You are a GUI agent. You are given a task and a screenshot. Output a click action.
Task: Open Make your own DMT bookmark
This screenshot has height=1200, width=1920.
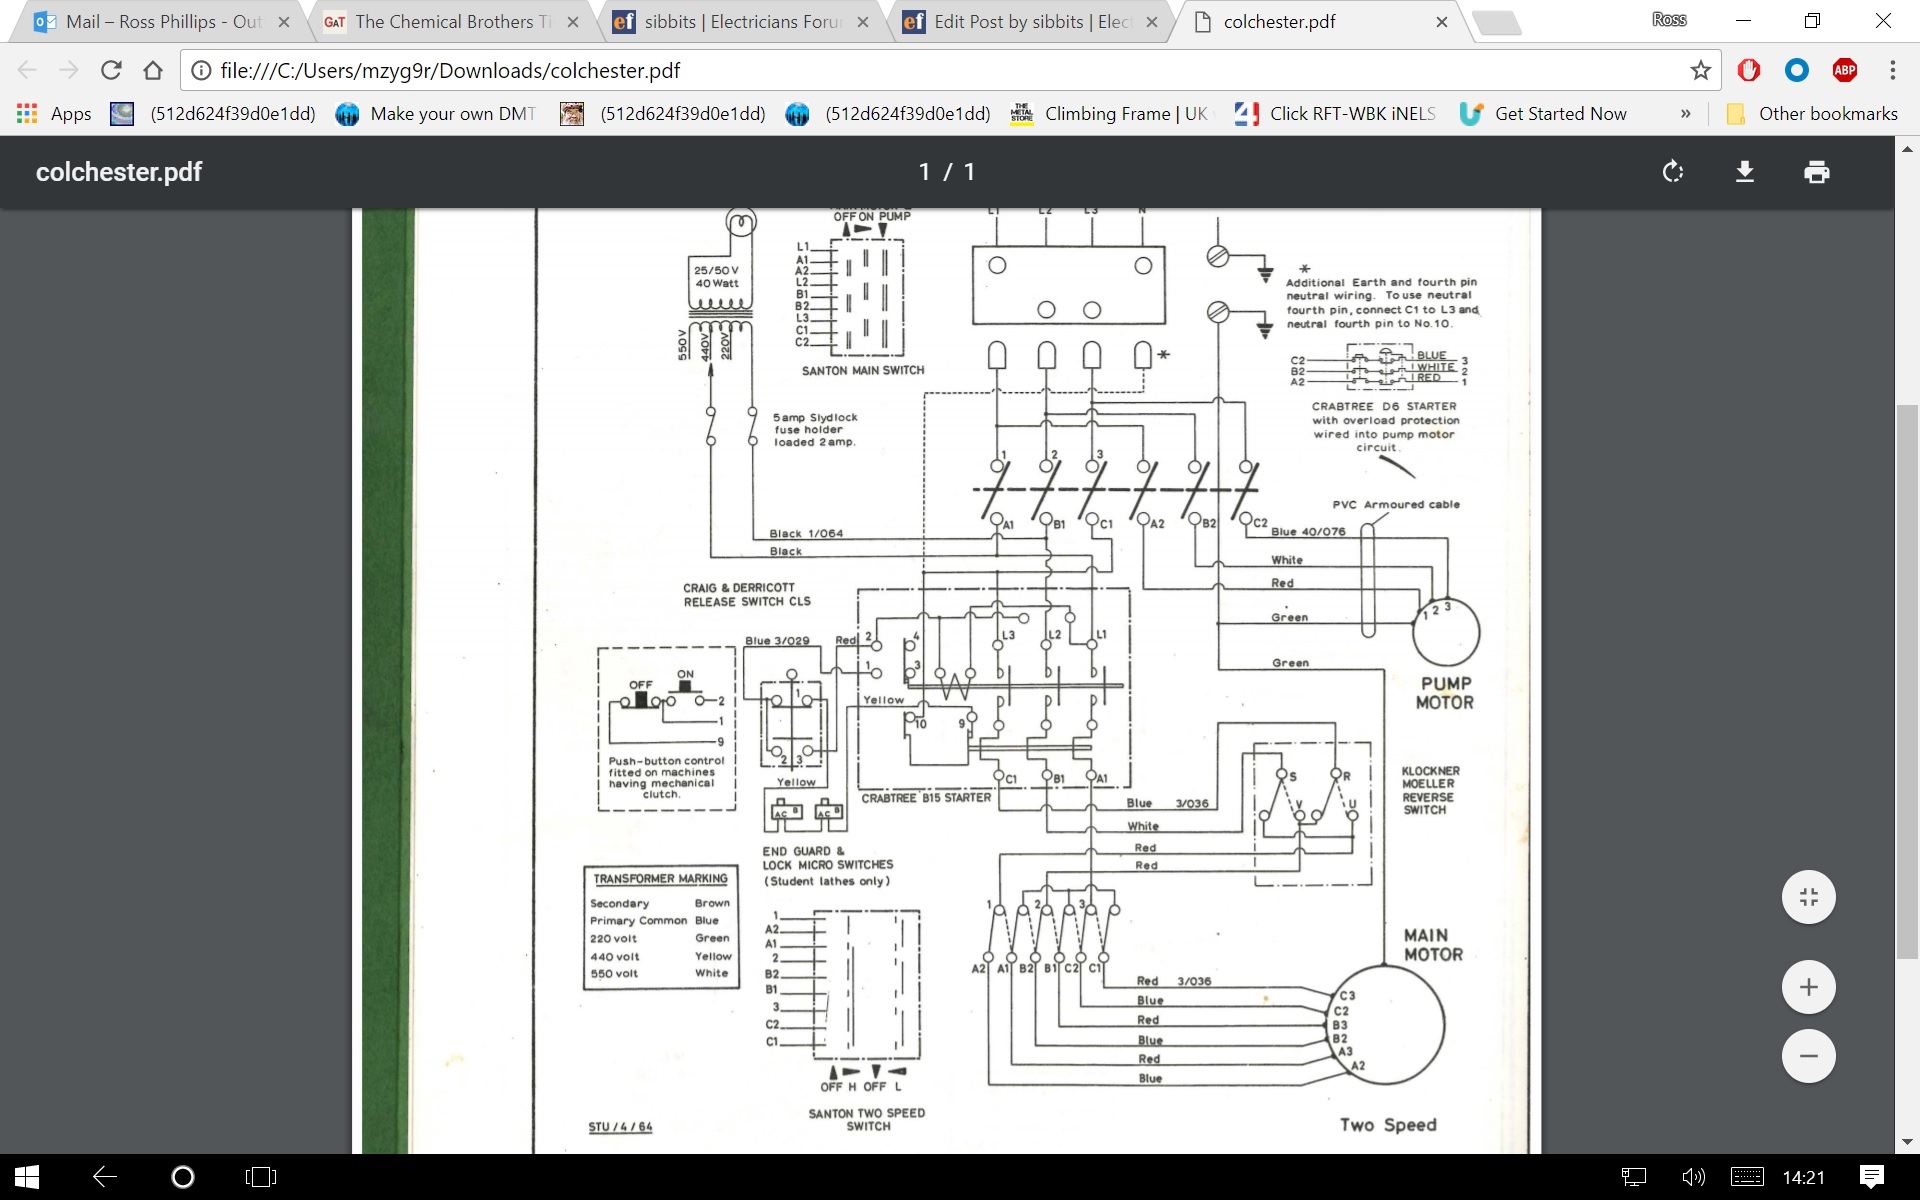[436, 114]
